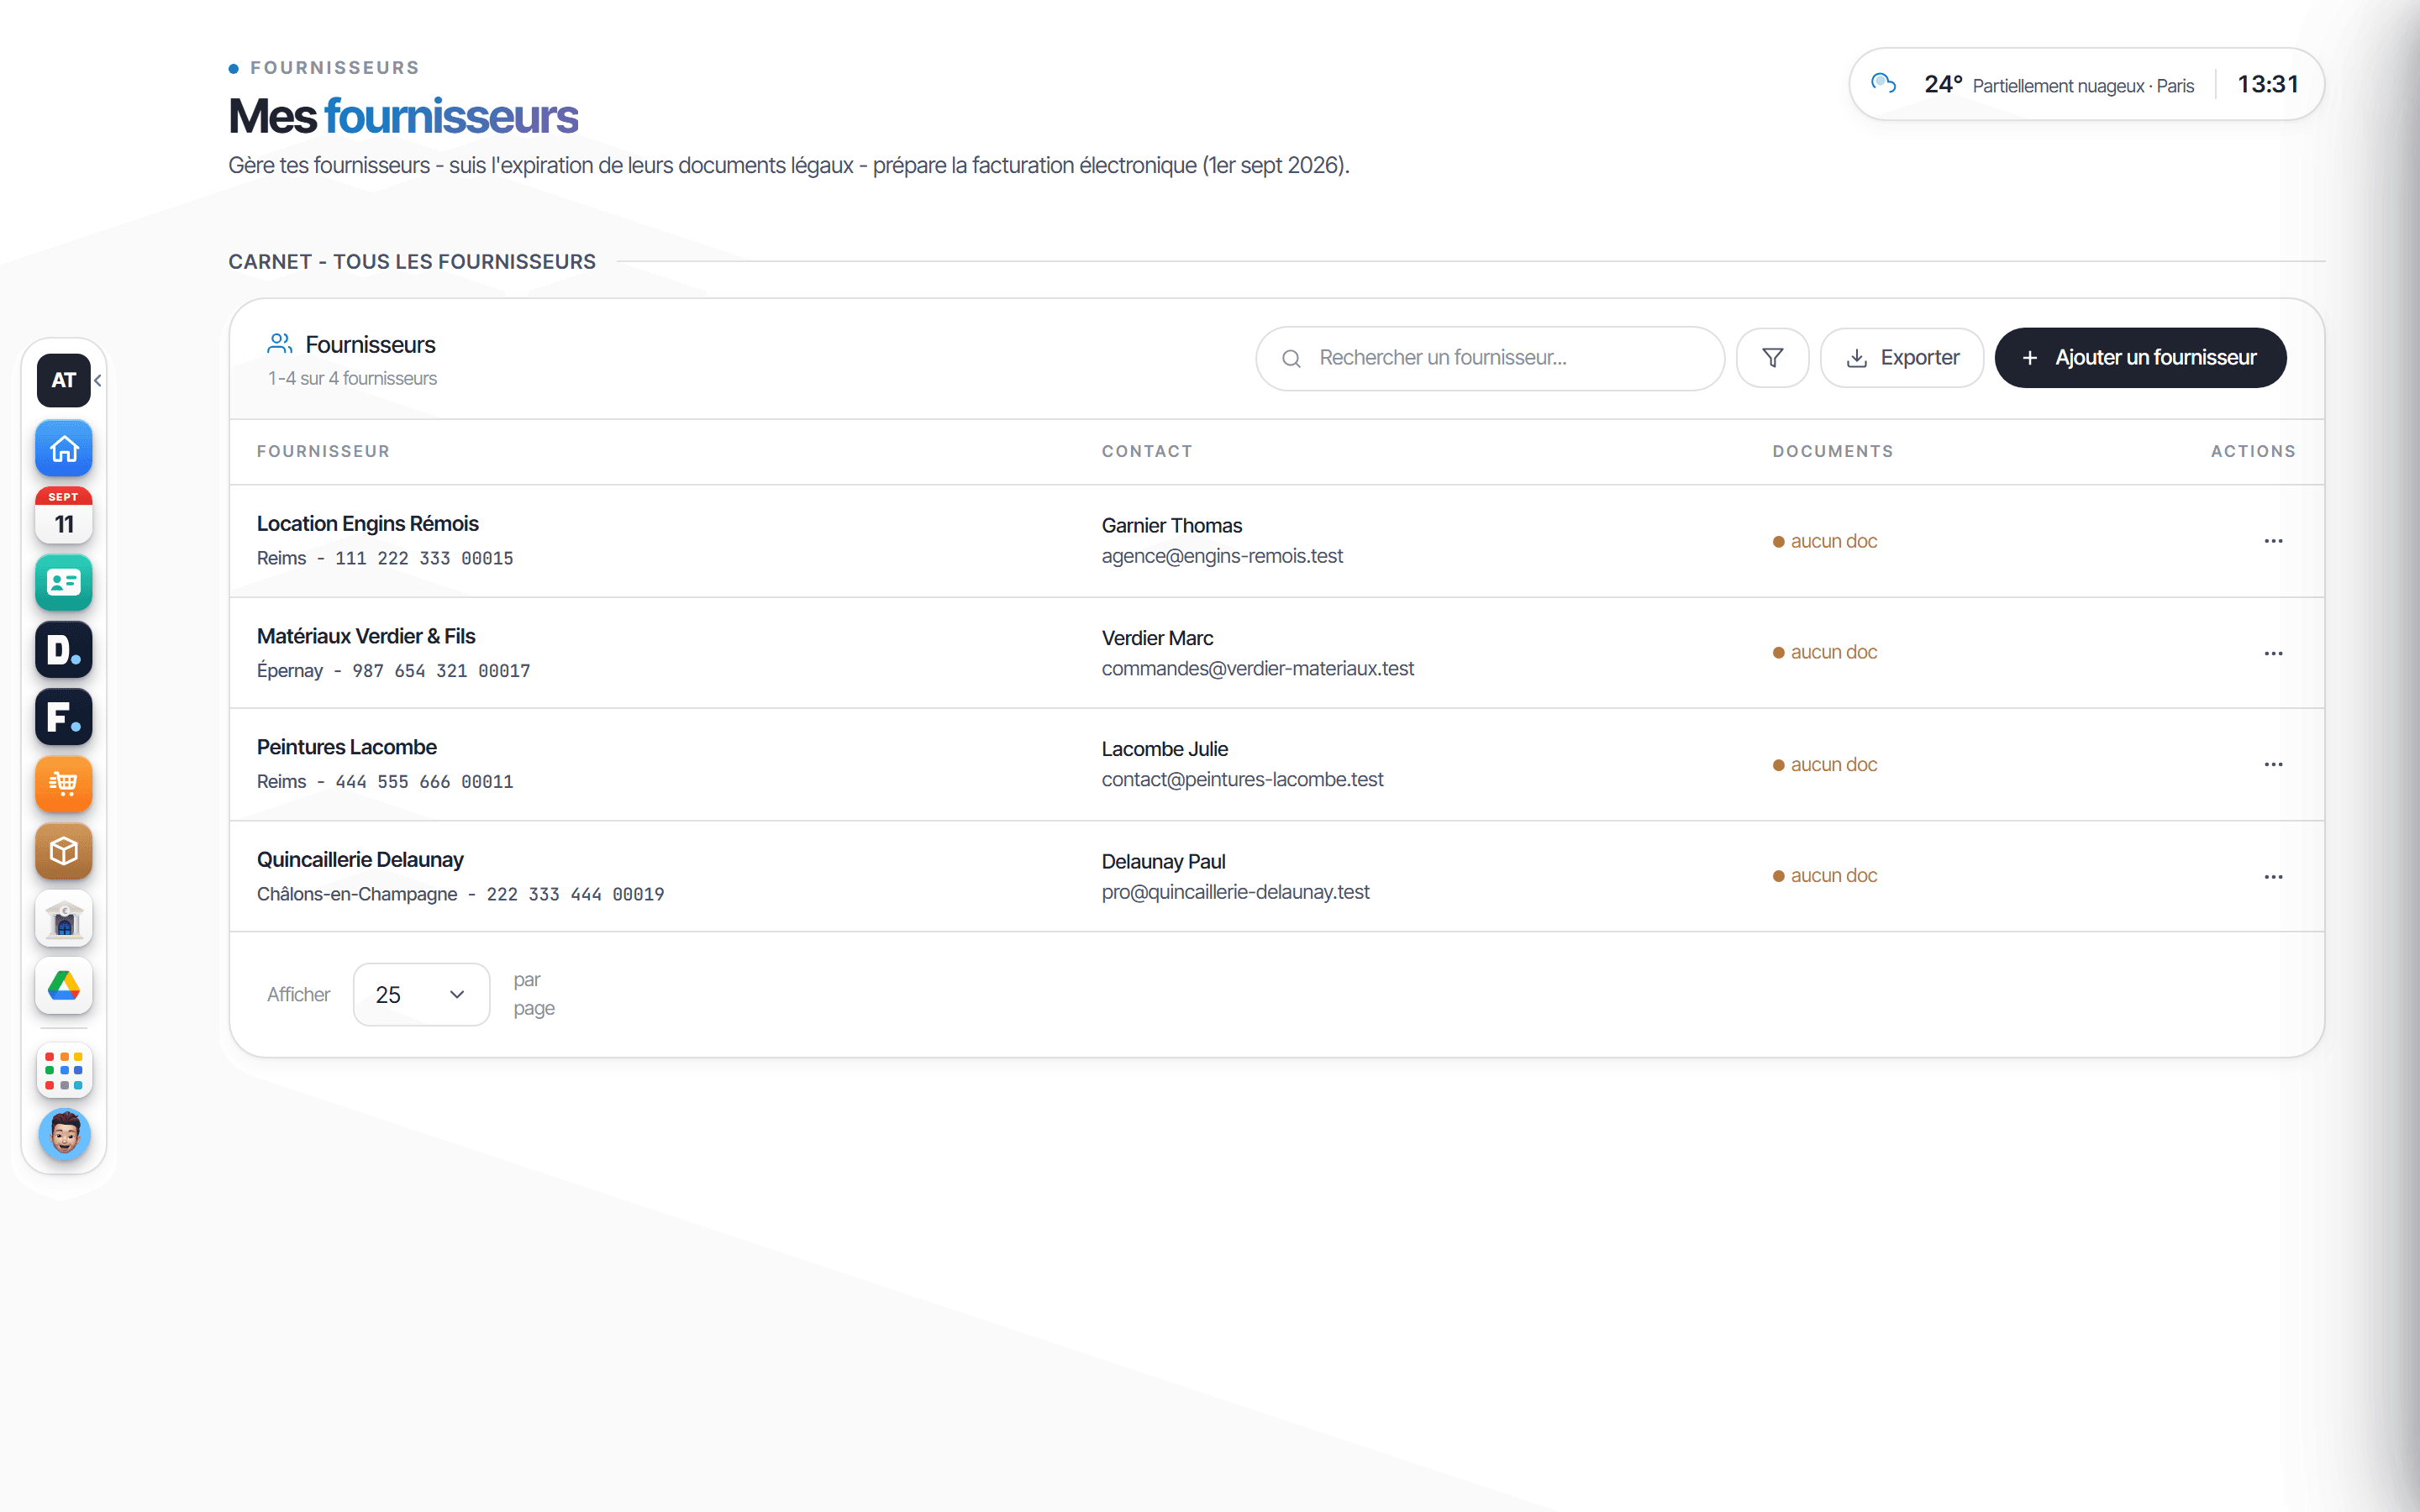Click the Exporter button
2420x1512 pixels.
(x=1901, y=357)
